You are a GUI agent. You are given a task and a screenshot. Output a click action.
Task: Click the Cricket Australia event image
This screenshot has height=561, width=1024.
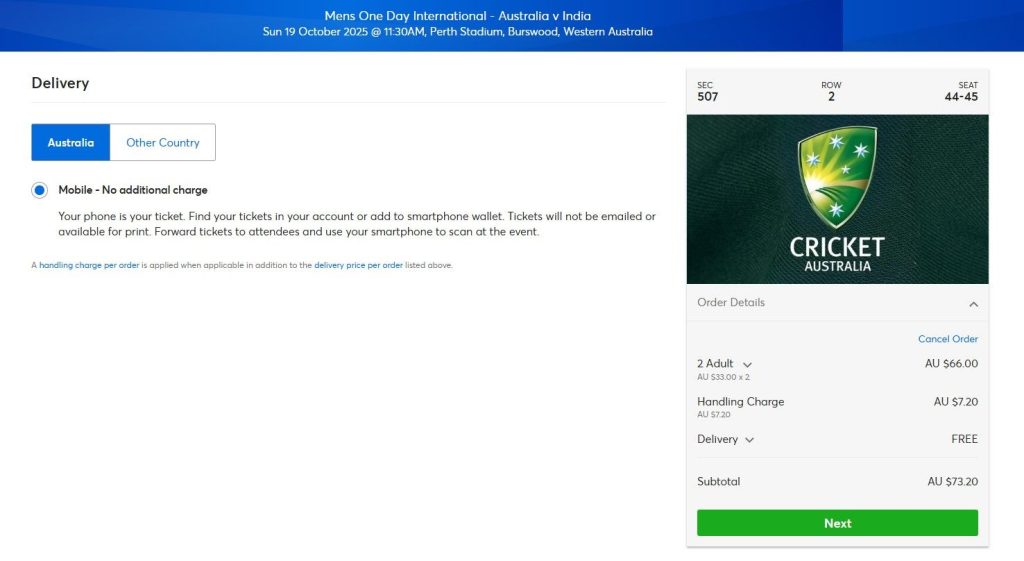[837, 199]
